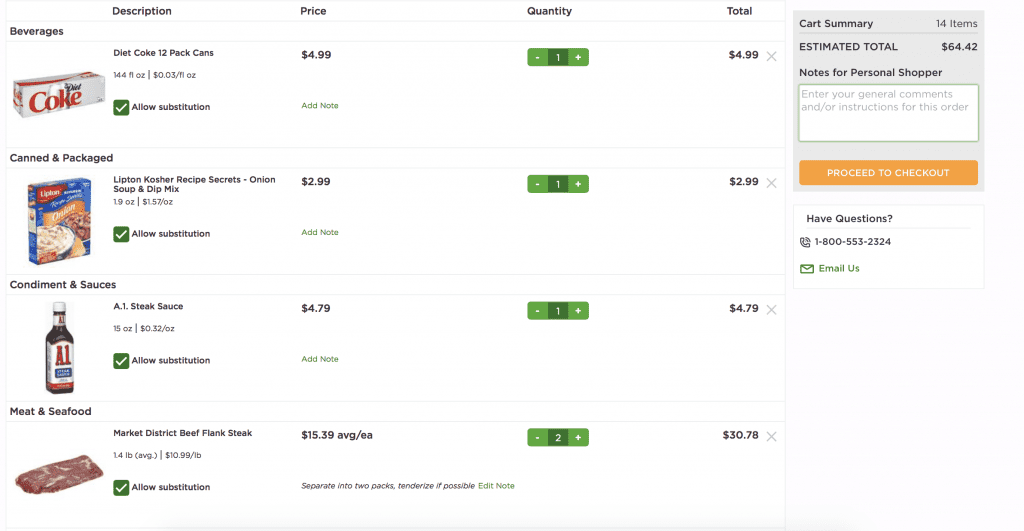Remove Beef Flank Steak from cart
The image size is (1024, 531).
coord(771,436)
